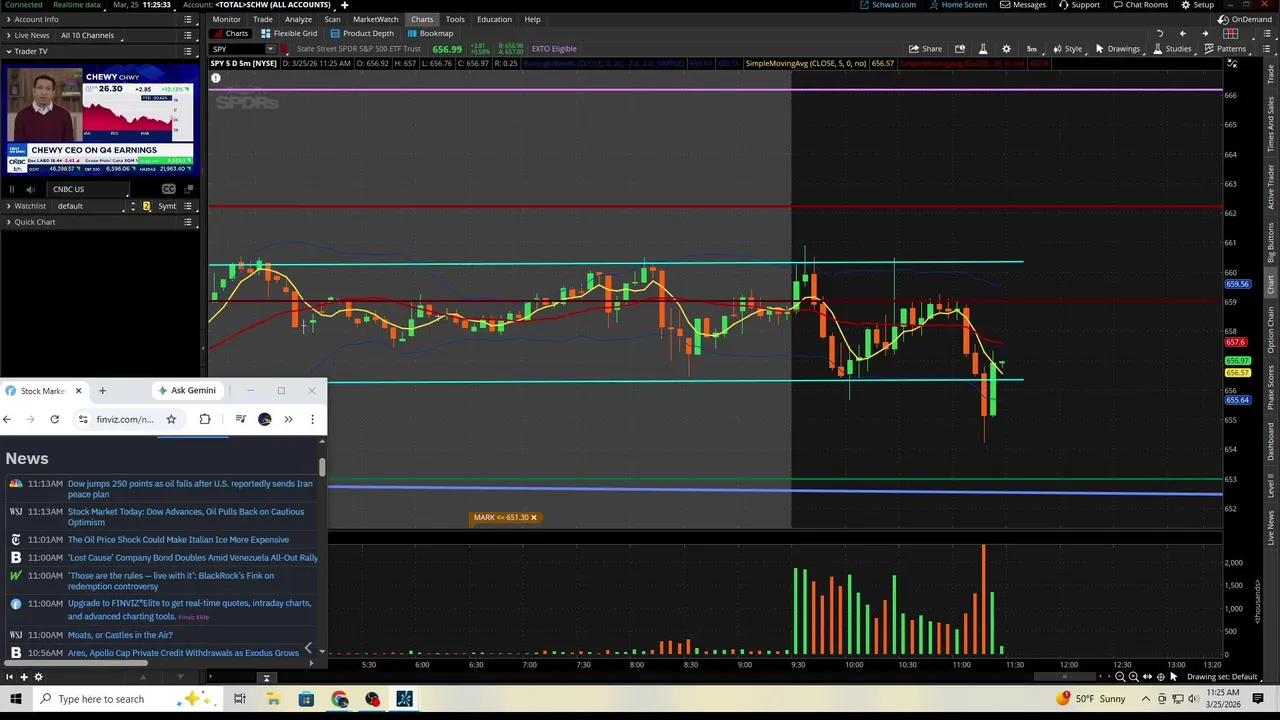Remove the MARK <= 651.30 alert
The image size is (1280, 720).
click(533, 518)
